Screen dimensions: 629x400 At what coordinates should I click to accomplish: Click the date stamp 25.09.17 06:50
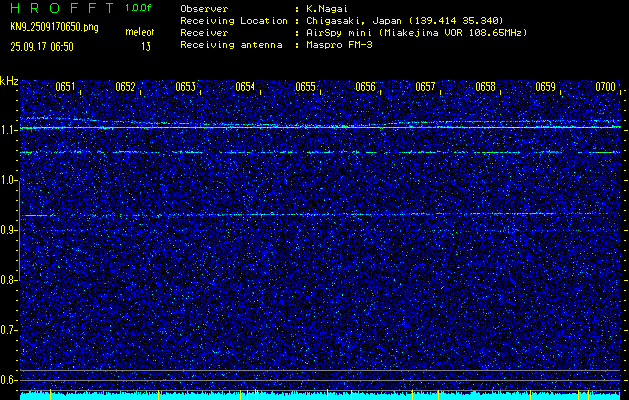point(42,47)
